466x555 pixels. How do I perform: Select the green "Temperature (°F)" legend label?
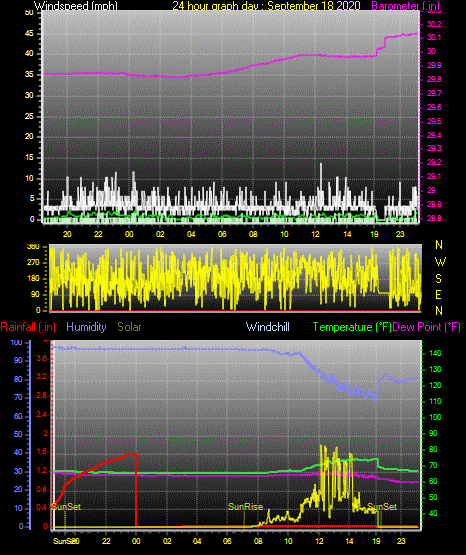352,327
